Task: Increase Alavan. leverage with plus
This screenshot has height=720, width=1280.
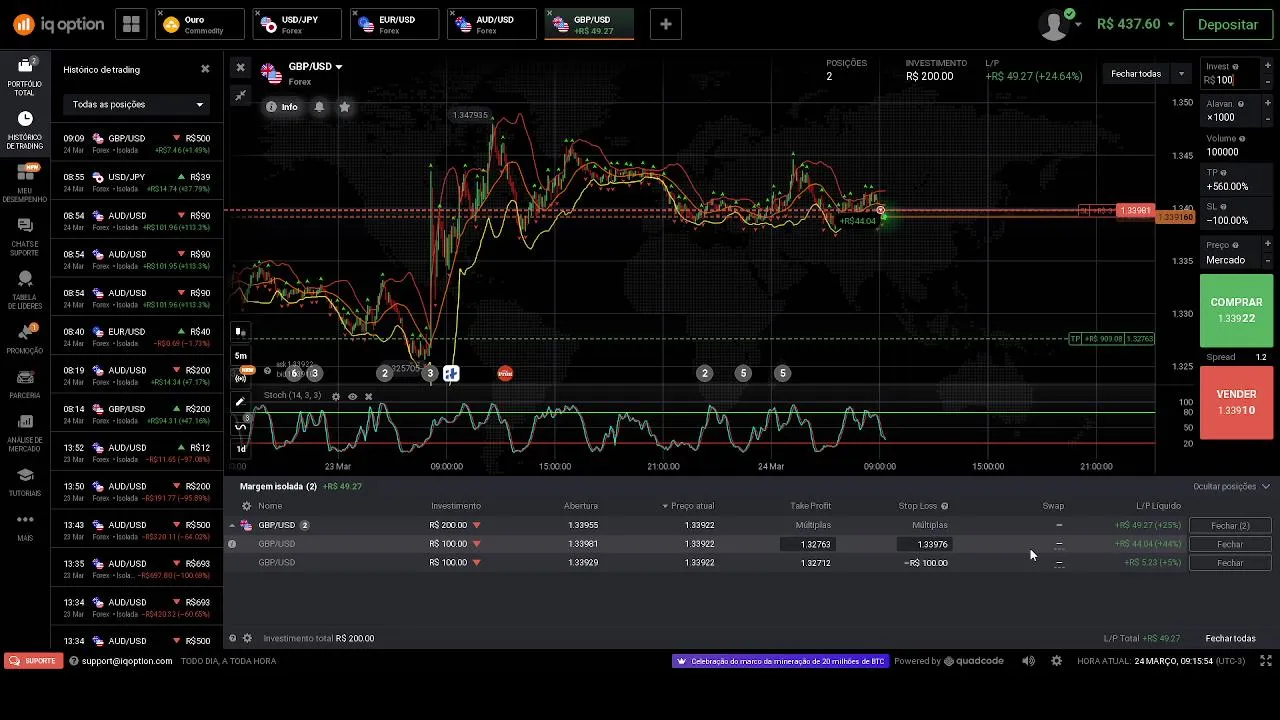Action: [1268, 104]
